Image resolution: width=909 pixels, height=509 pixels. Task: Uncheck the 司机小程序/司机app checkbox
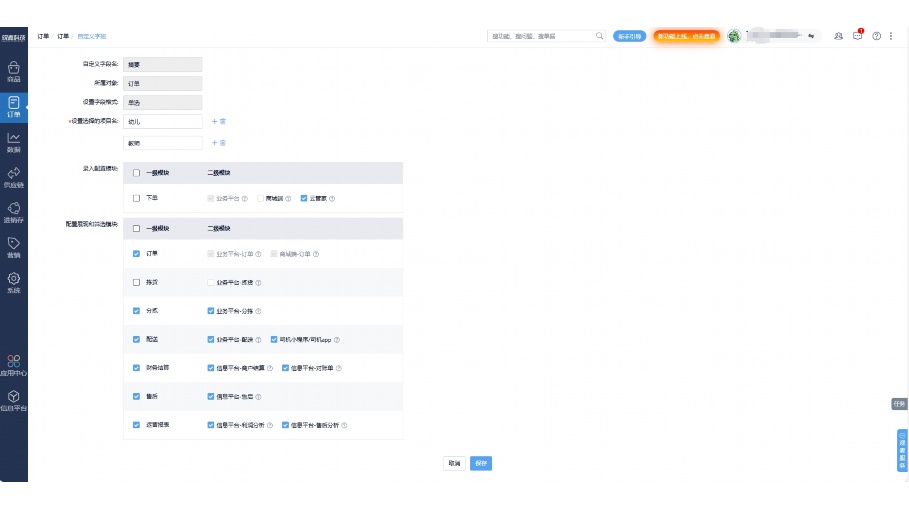tap(274, 339)
